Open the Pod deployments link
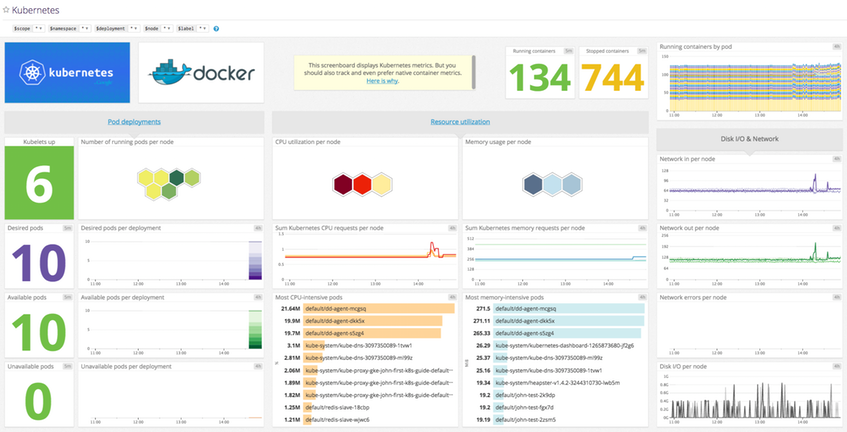The image size is (847, 432). point(134,122)
